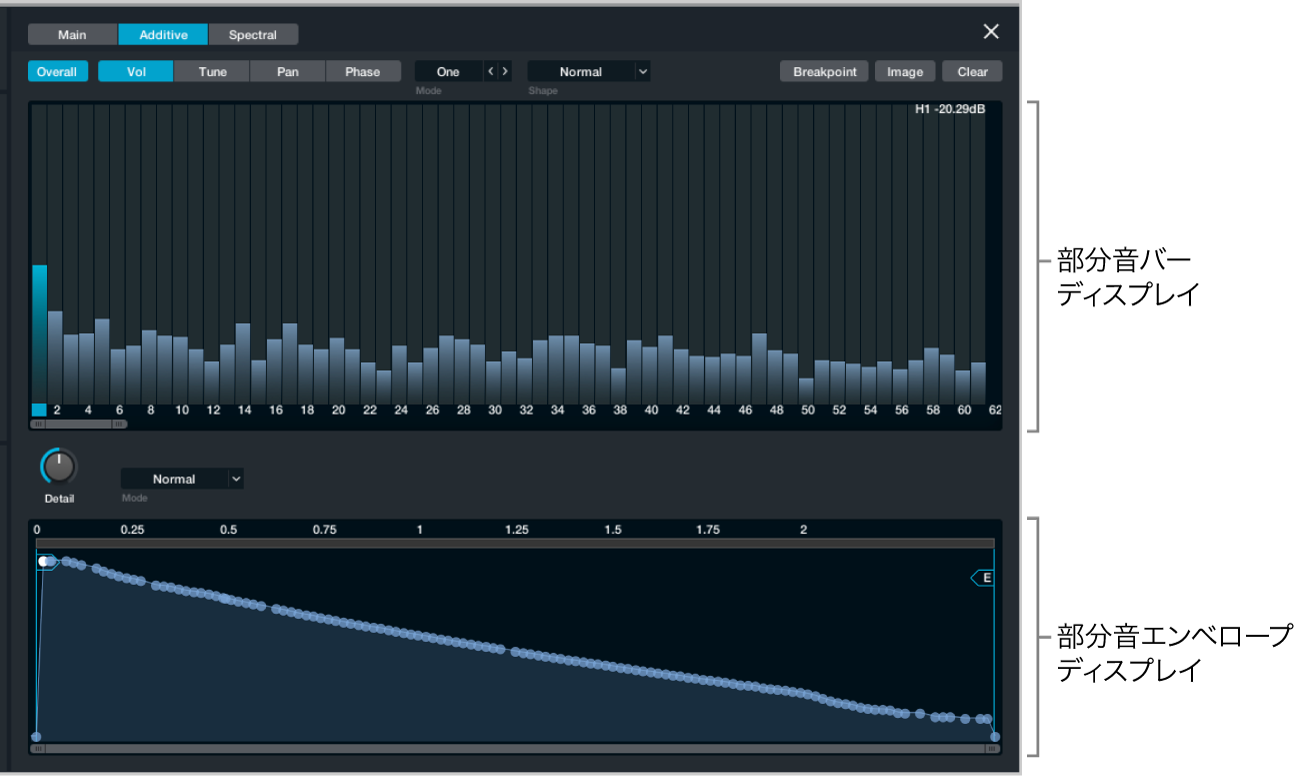Switch partial parameter to Phase
The width and height of the screenshot is (1298, 777).
coord(363,72)
